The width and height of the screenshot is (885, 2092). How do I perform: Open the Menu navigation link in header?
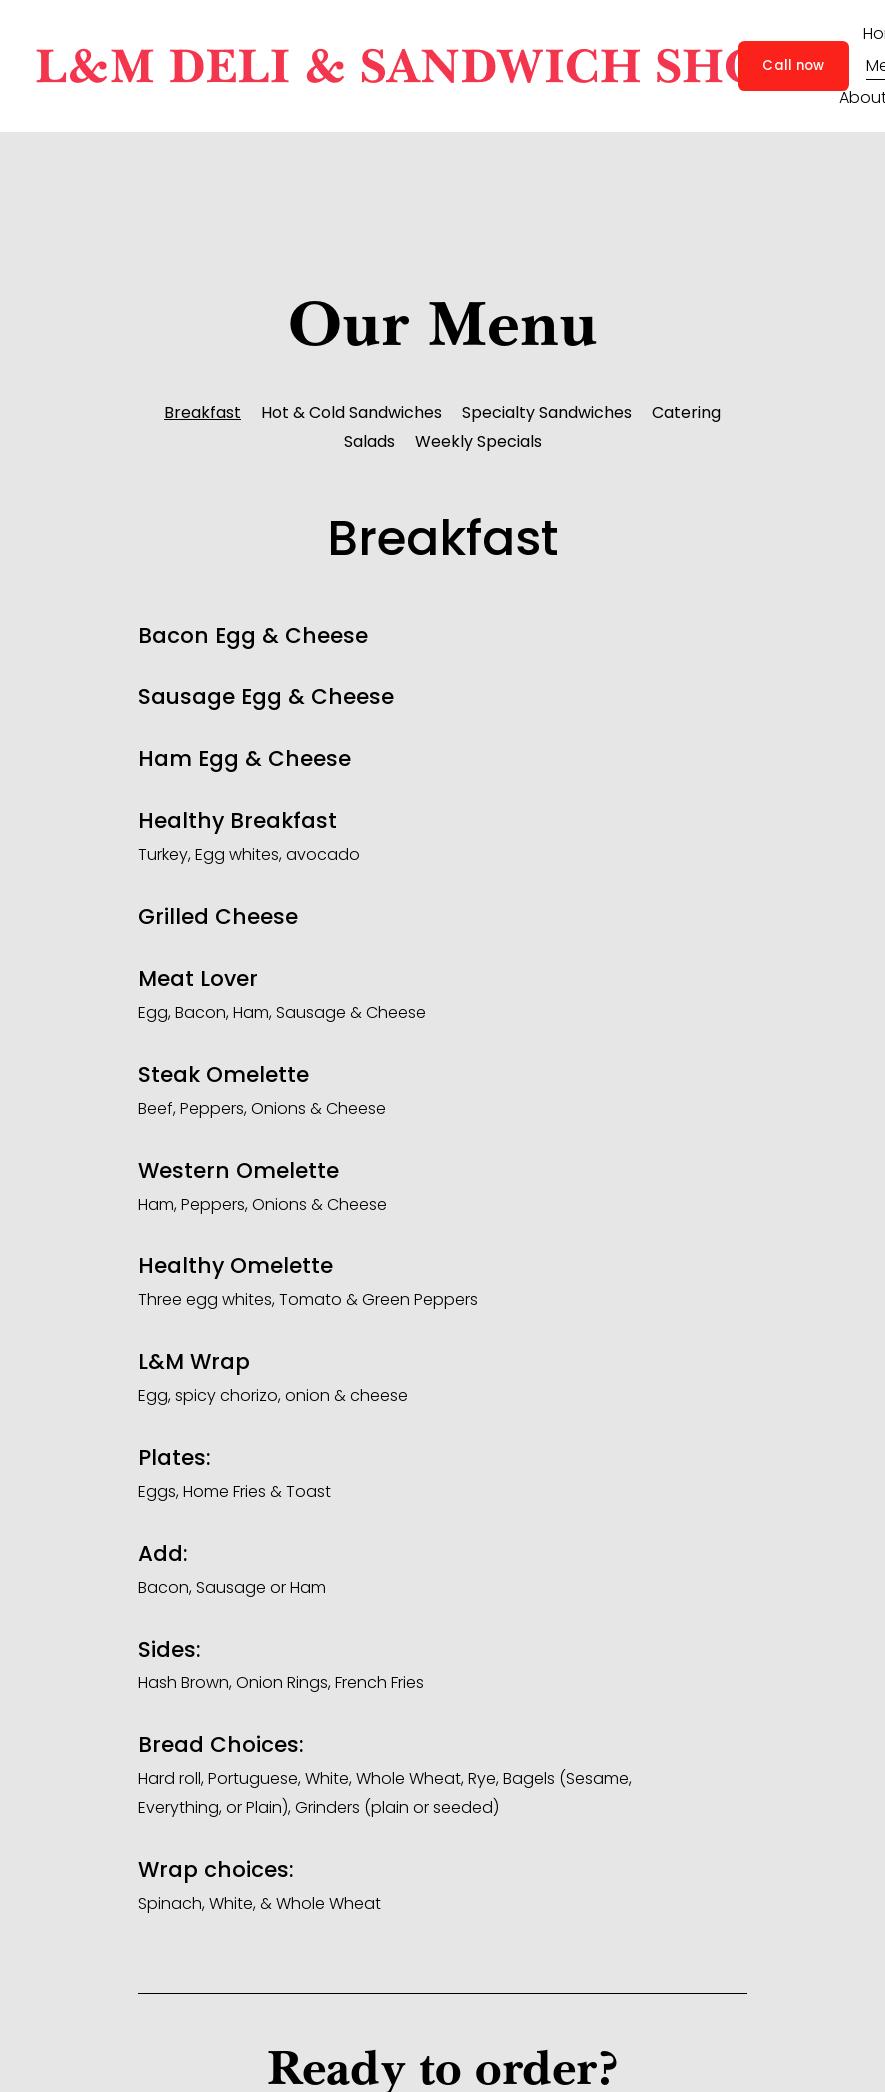(x=875, y=66)
